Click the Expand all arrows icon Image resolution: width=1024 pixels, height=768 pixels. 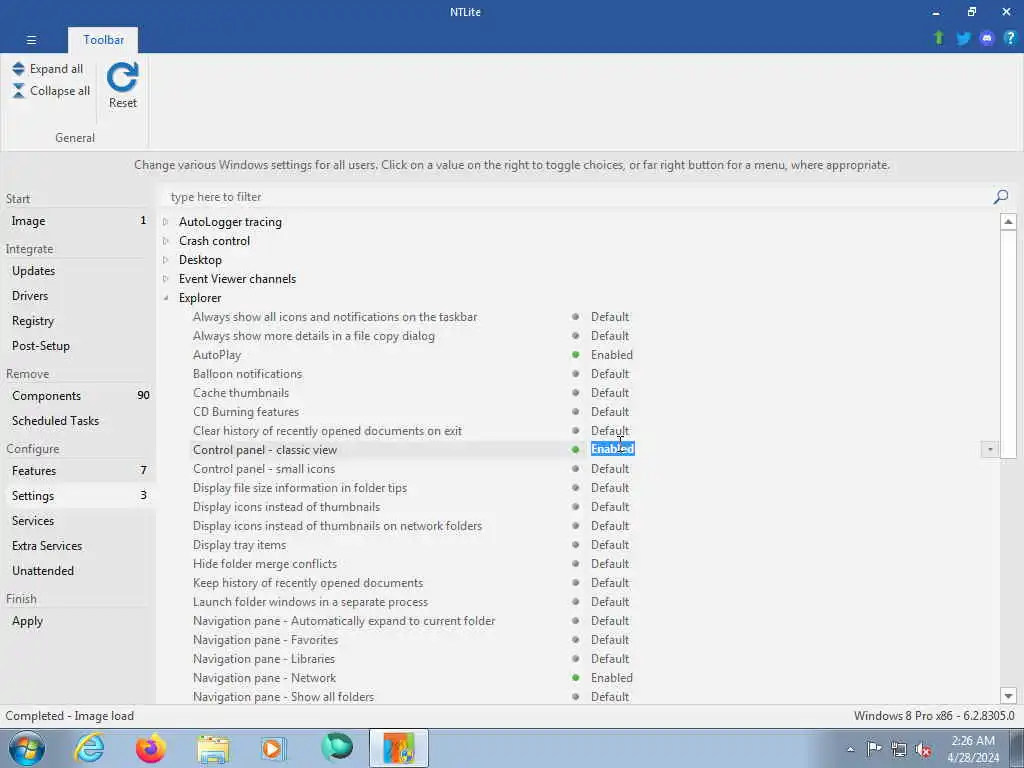18,69
